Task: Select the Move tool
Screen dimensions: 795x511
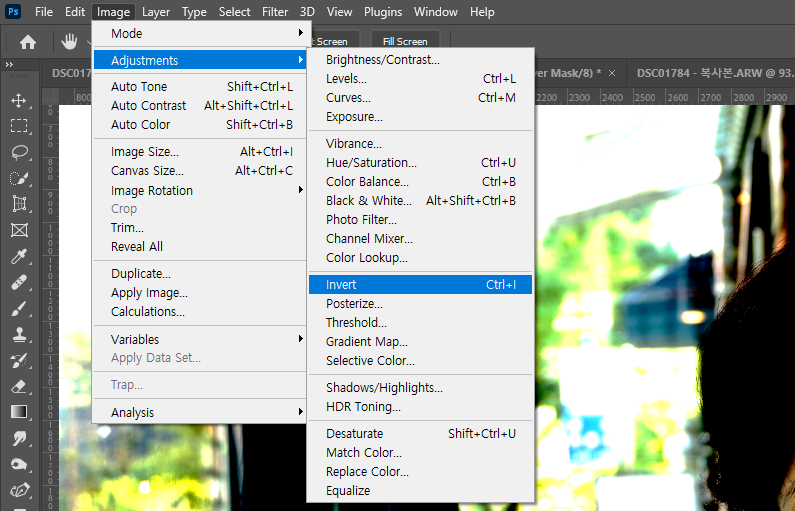Action: (x=19, y=100)
